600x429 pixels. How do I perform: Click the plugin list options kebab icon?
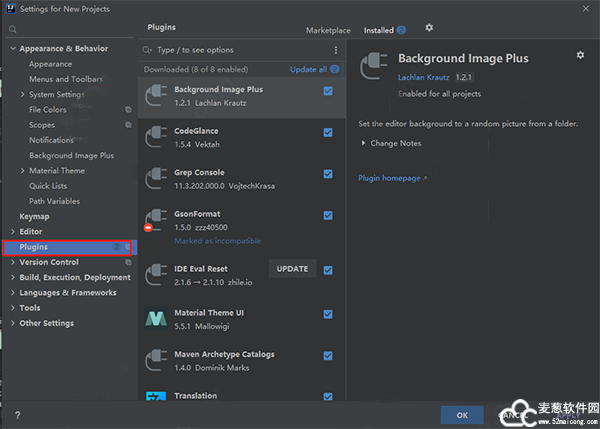coord(335,50)
